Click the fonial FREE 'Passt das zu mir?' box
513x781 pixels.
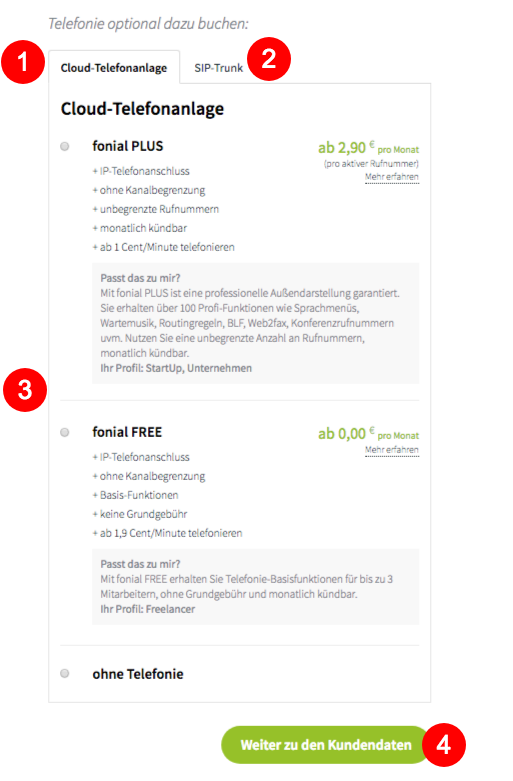coord(256,587)
